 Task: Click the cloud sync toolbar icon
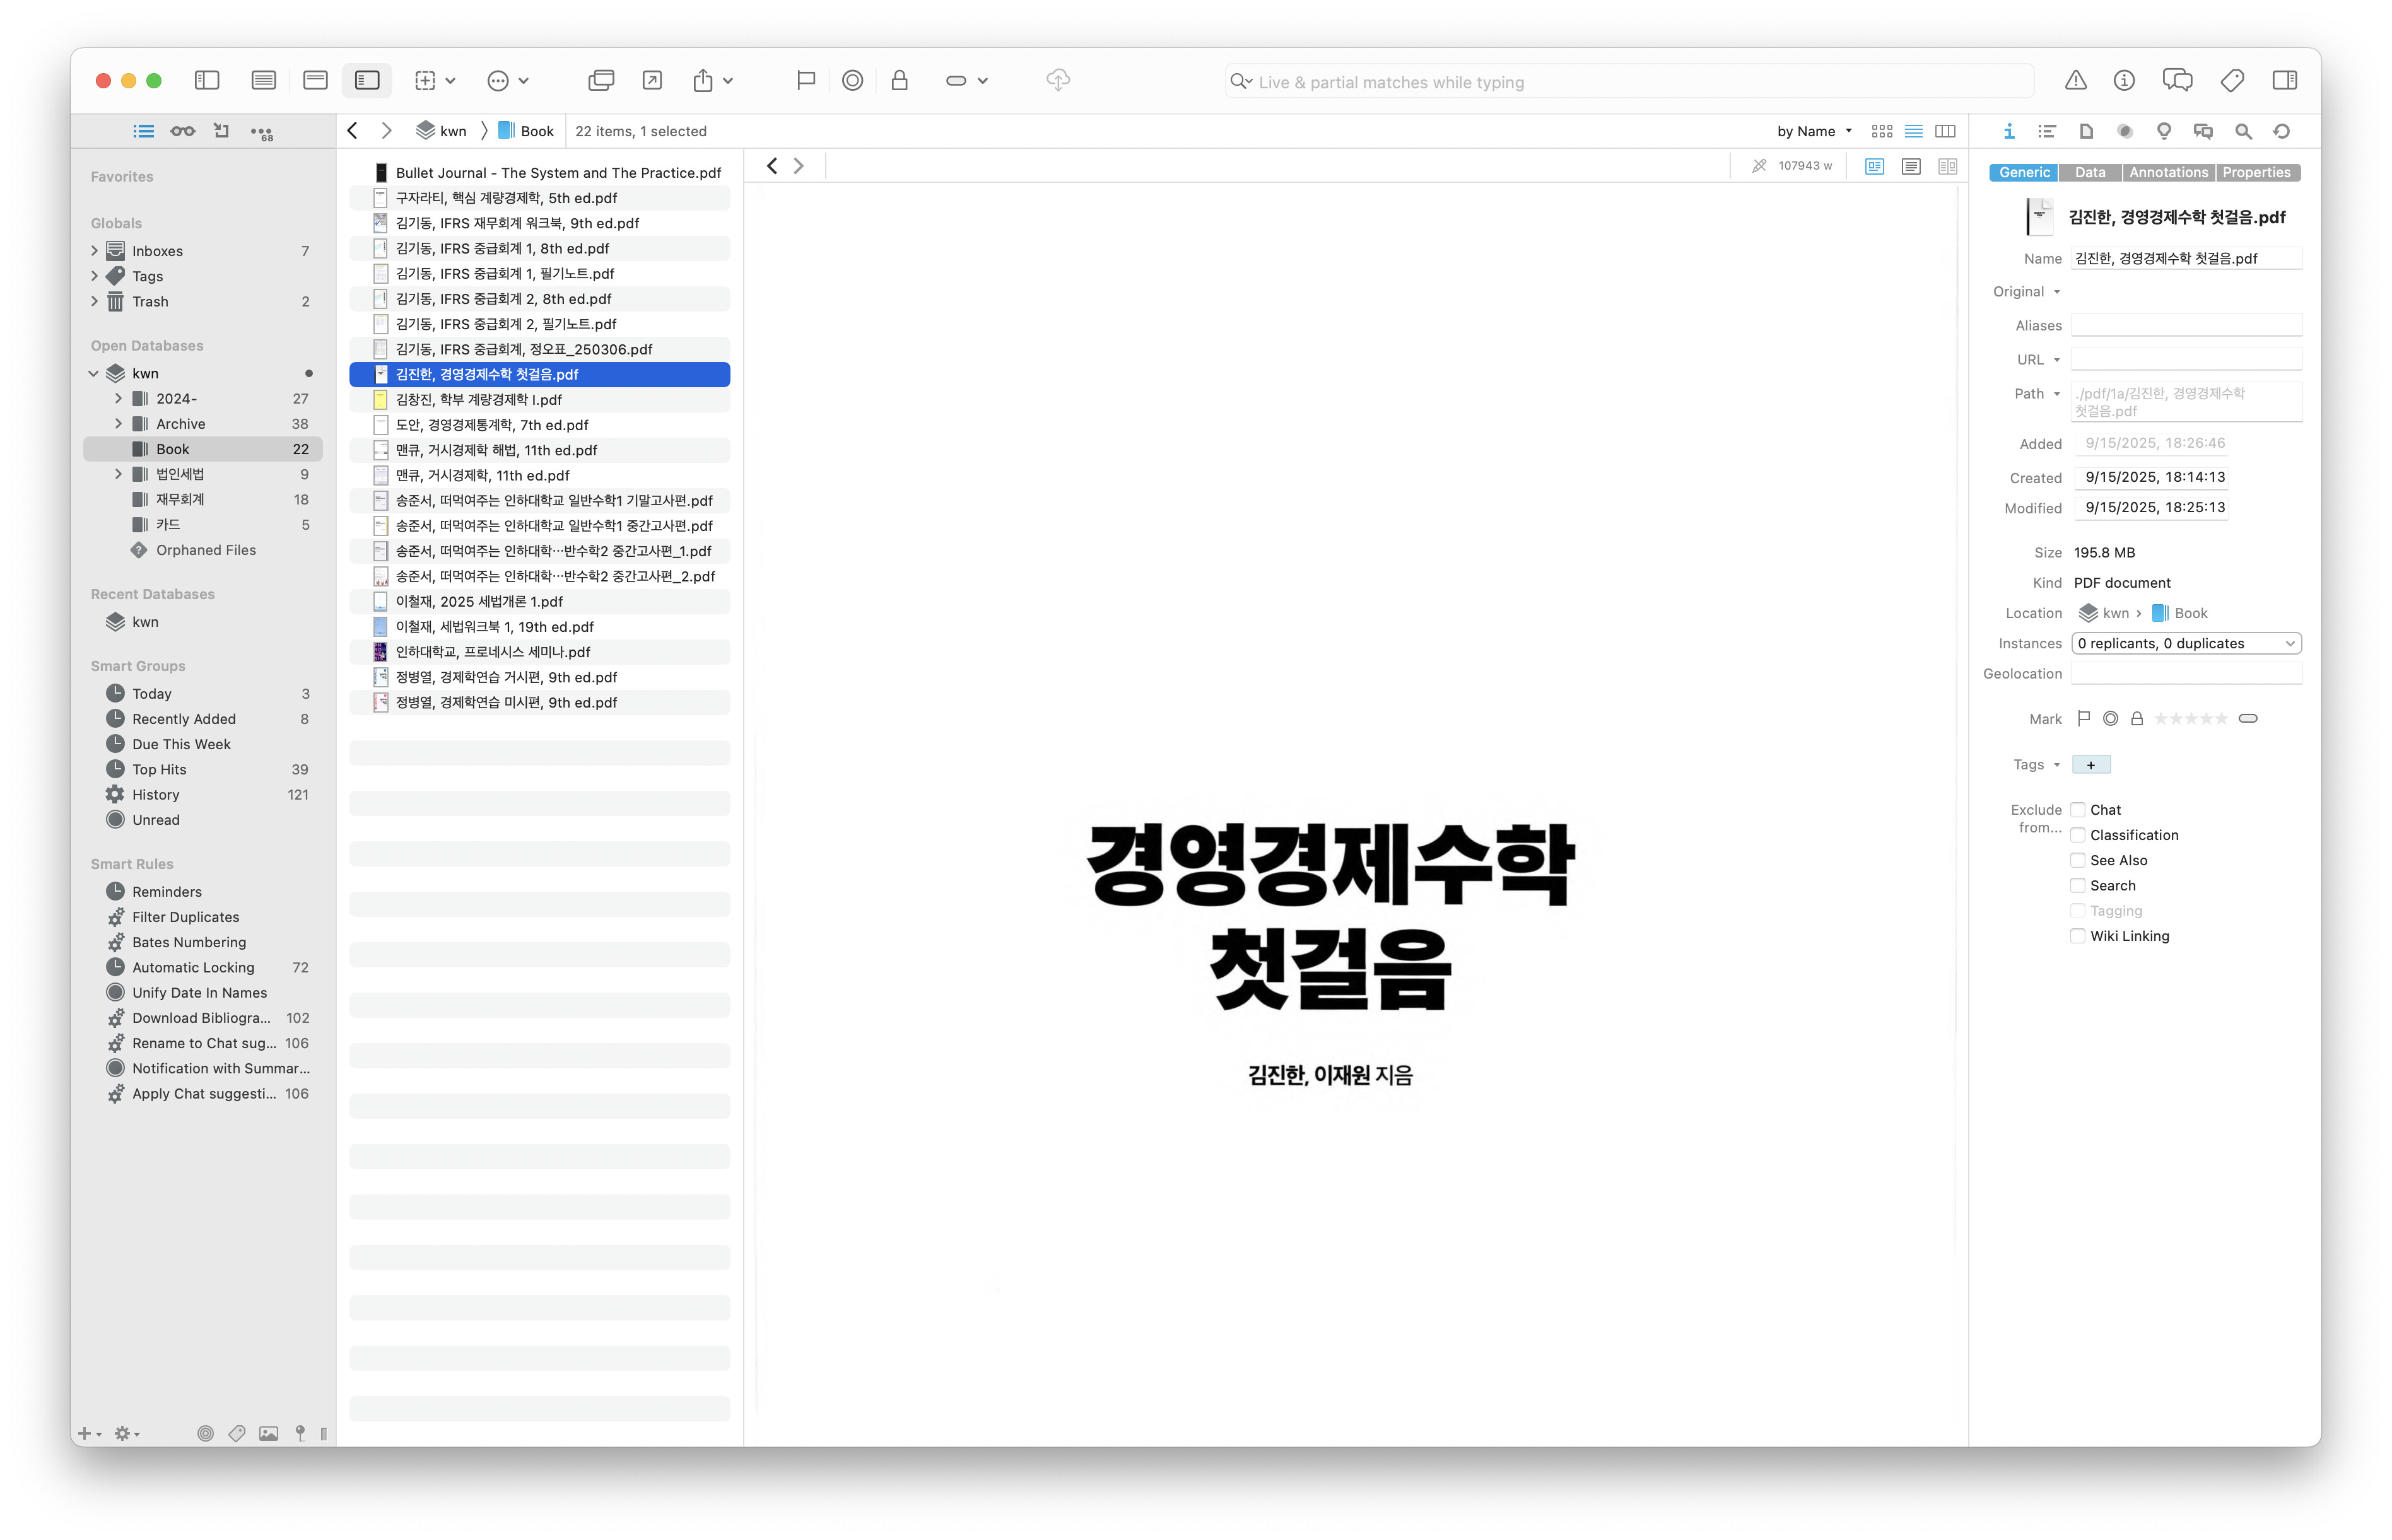[1057, 80]
